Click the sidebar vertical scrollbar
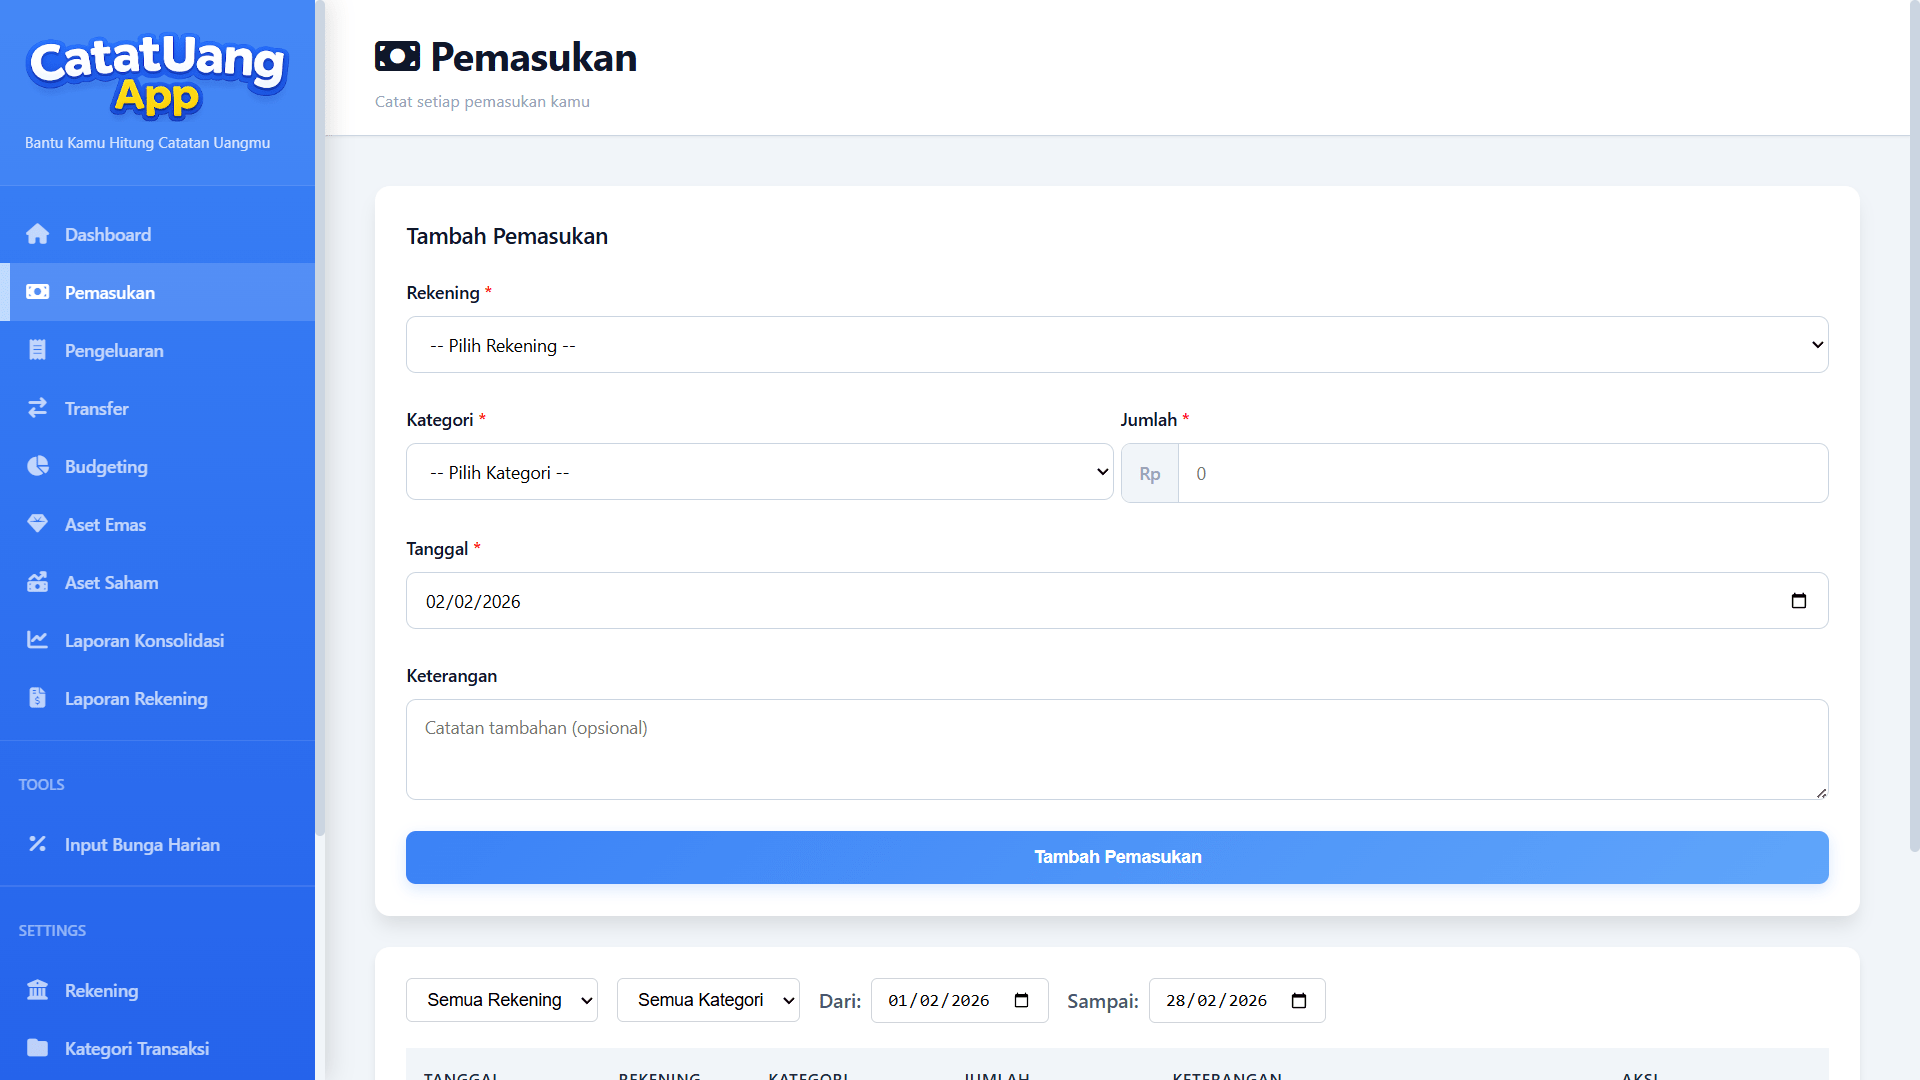This screenshot has width=1920, height=1080. (x=320, y=420)
